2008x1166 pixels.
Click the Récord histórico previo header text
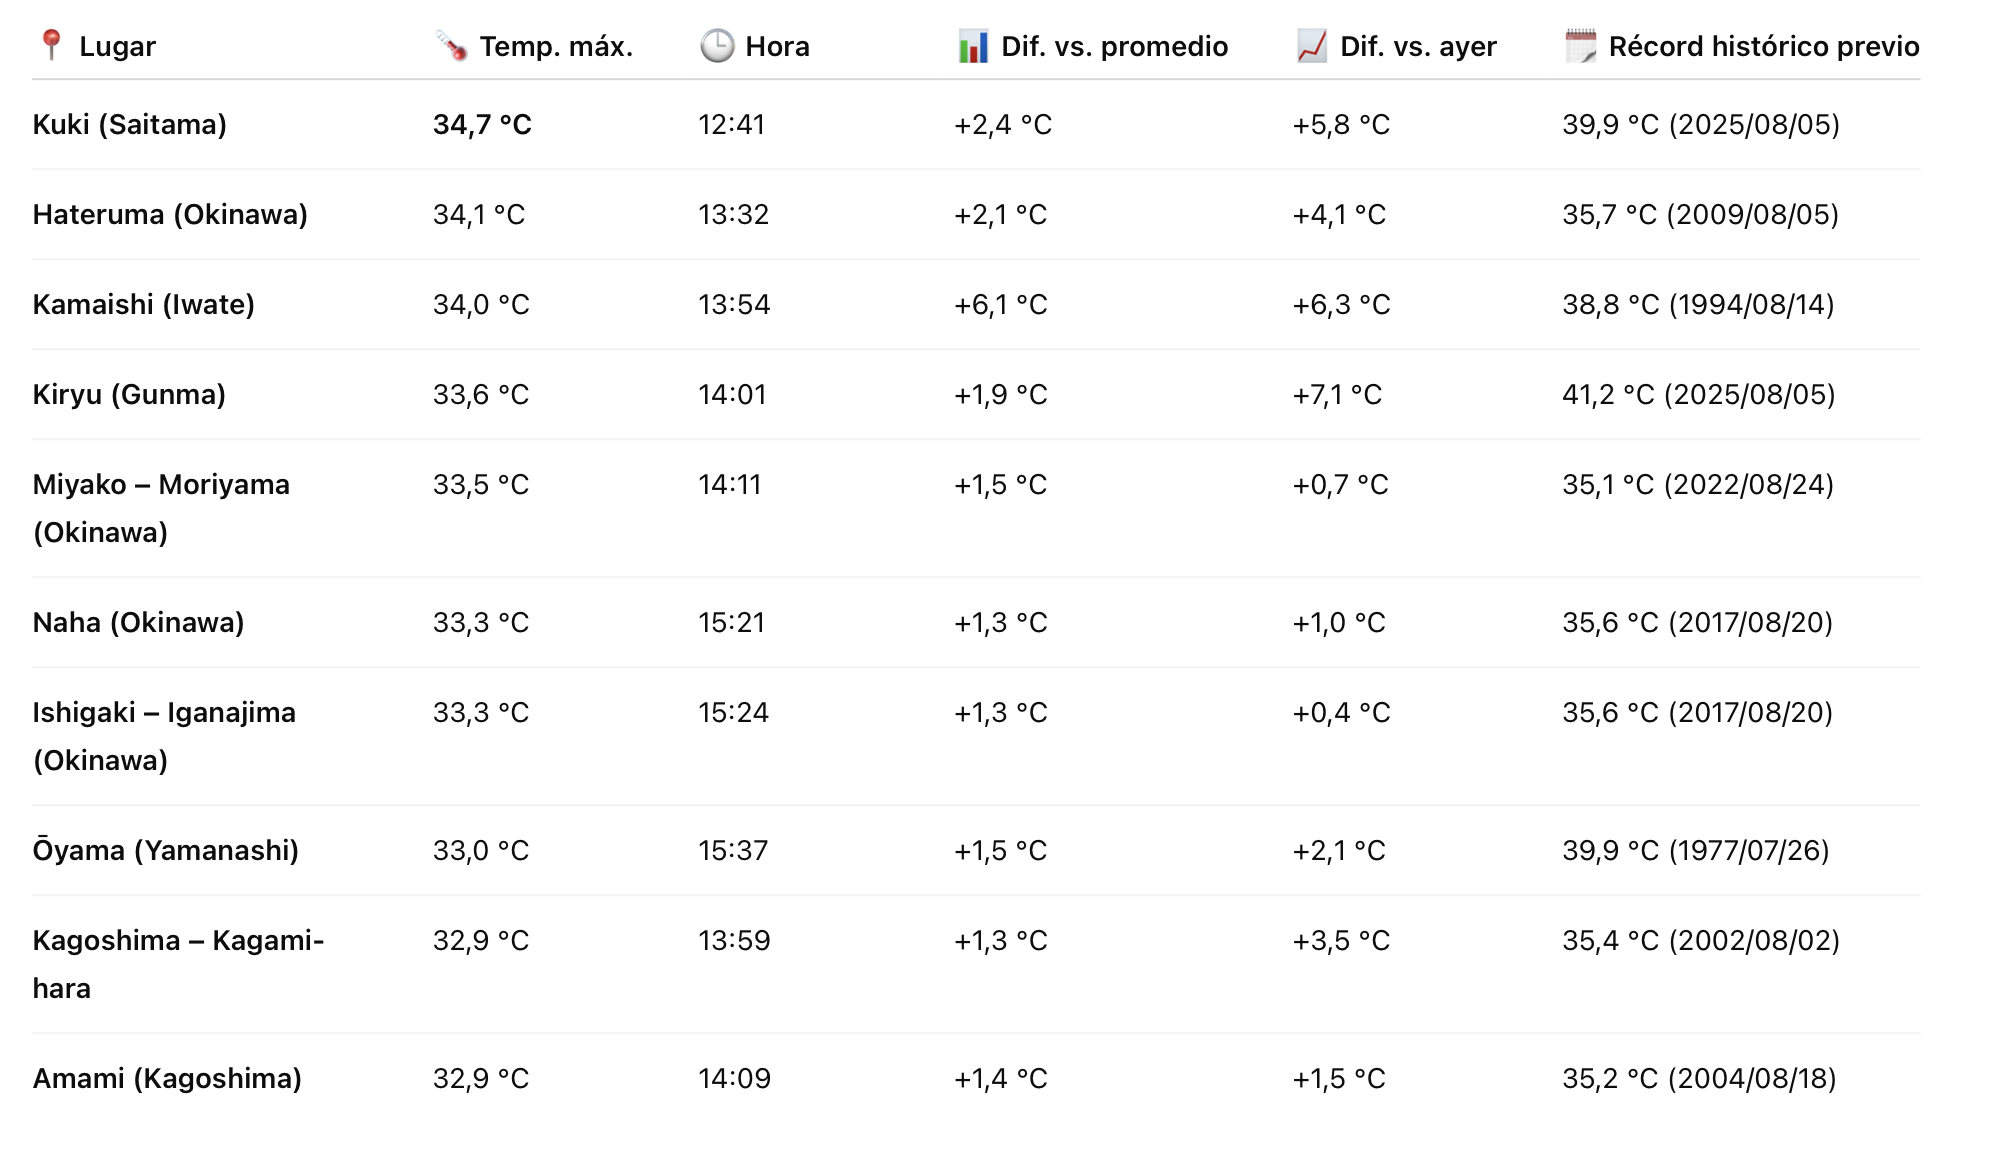[x=1763, y=47]
